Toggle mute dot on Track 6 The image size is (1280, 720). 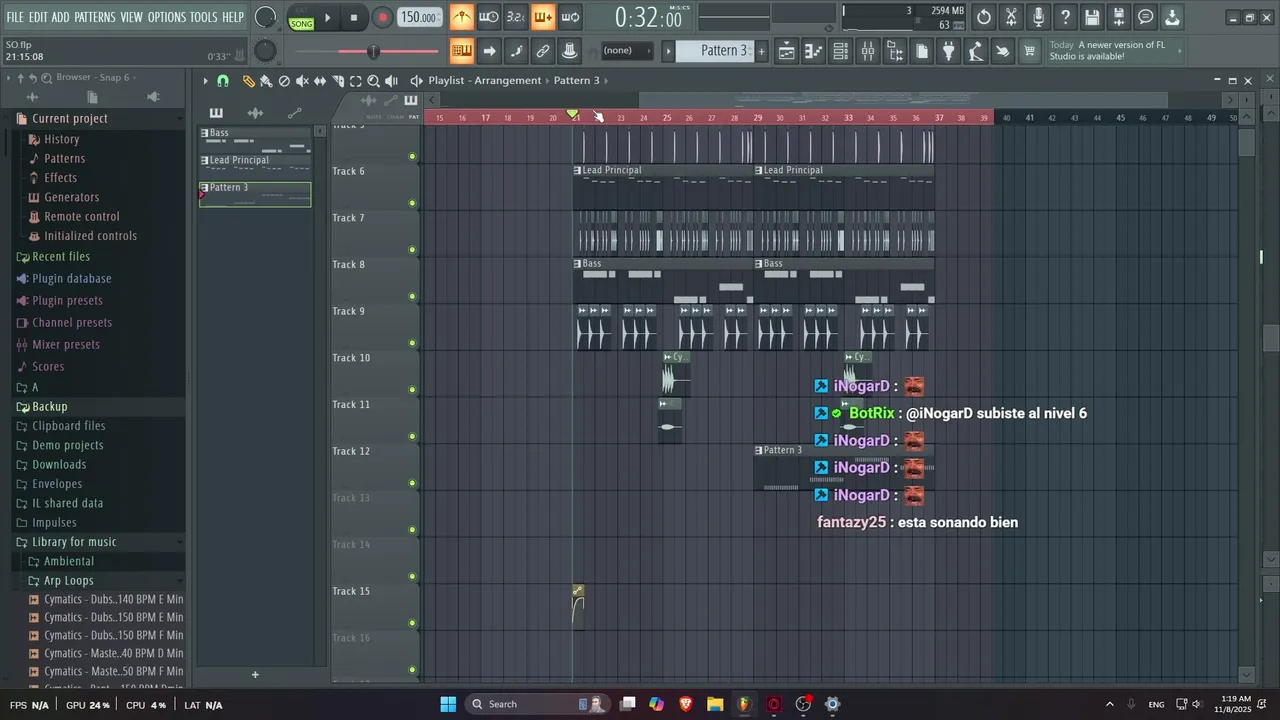[412, 203]
